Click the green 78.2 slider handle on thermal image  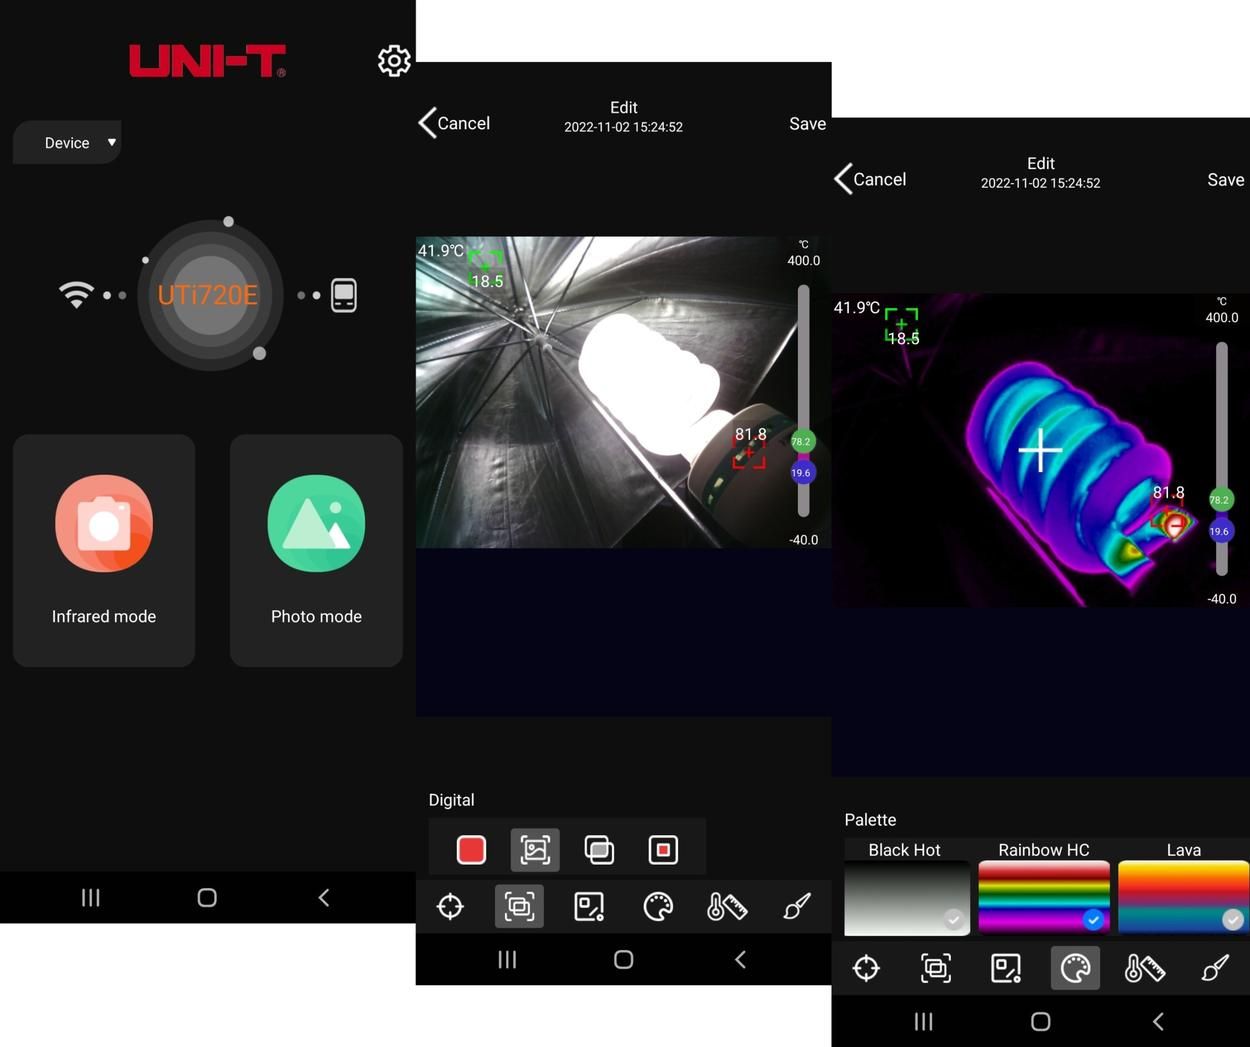point(1219,500)
